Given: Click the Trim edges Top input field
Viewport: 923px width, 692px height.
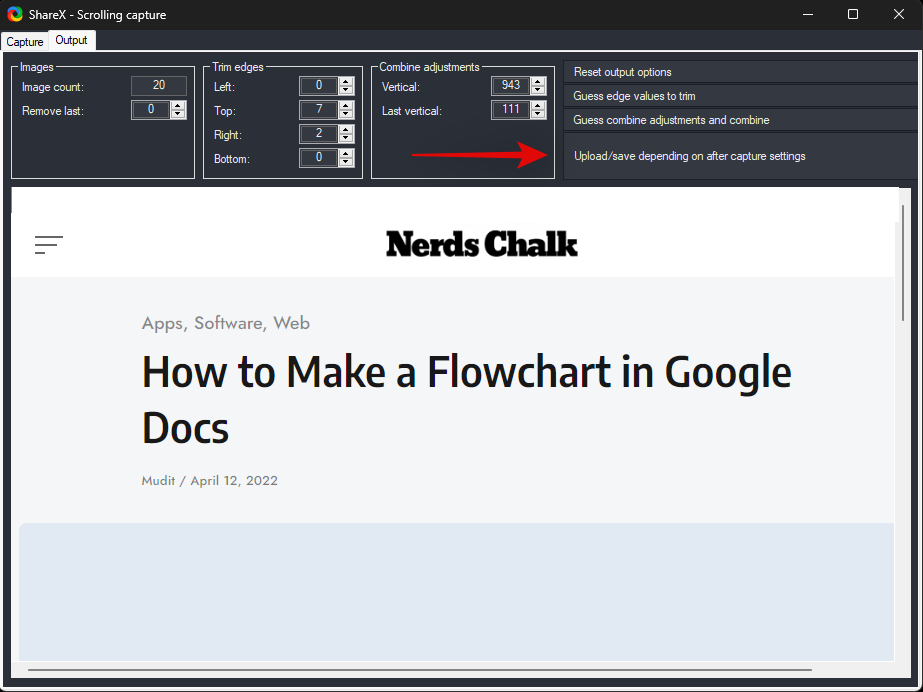Looking at the screenshot, I should [x=318, y=110].
